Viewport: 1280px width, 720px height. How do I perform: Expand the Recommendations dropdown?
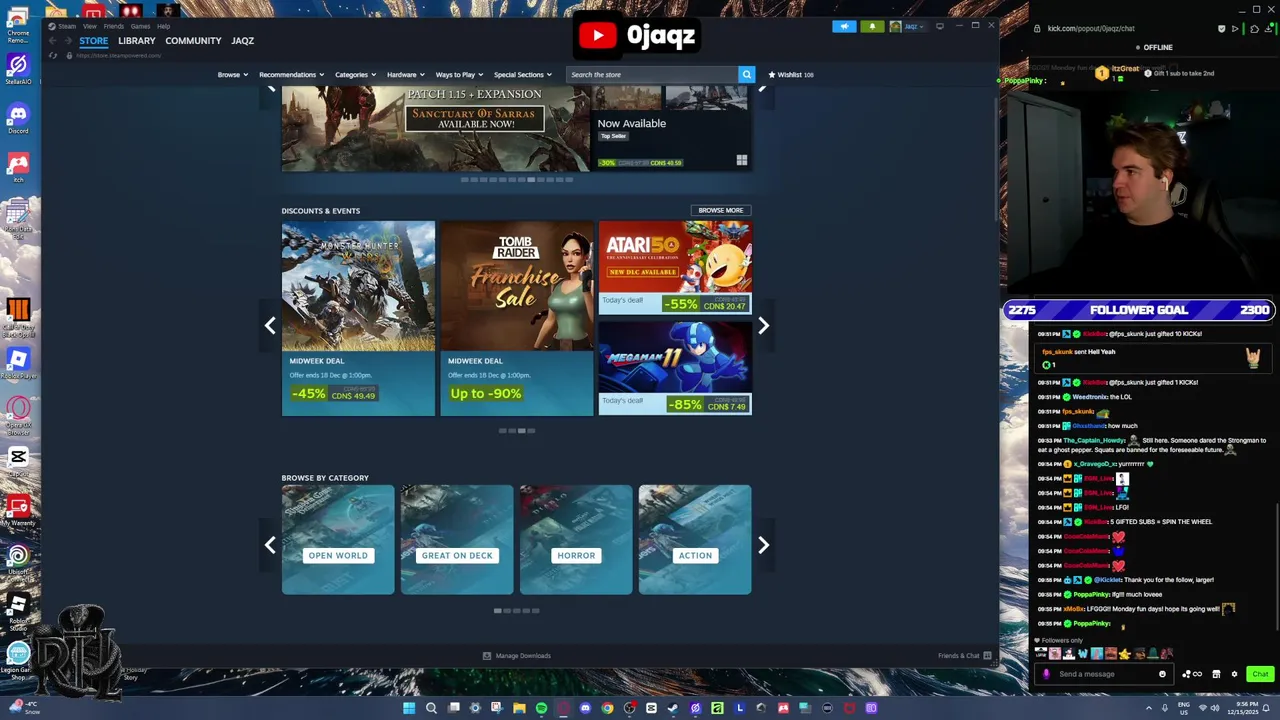coord(290,74)
